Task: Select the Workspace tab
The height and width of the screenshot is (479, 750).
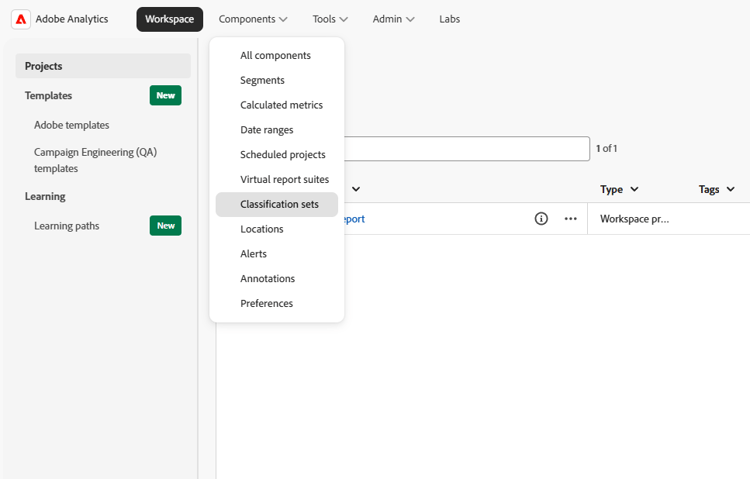Action: point(170,19)
